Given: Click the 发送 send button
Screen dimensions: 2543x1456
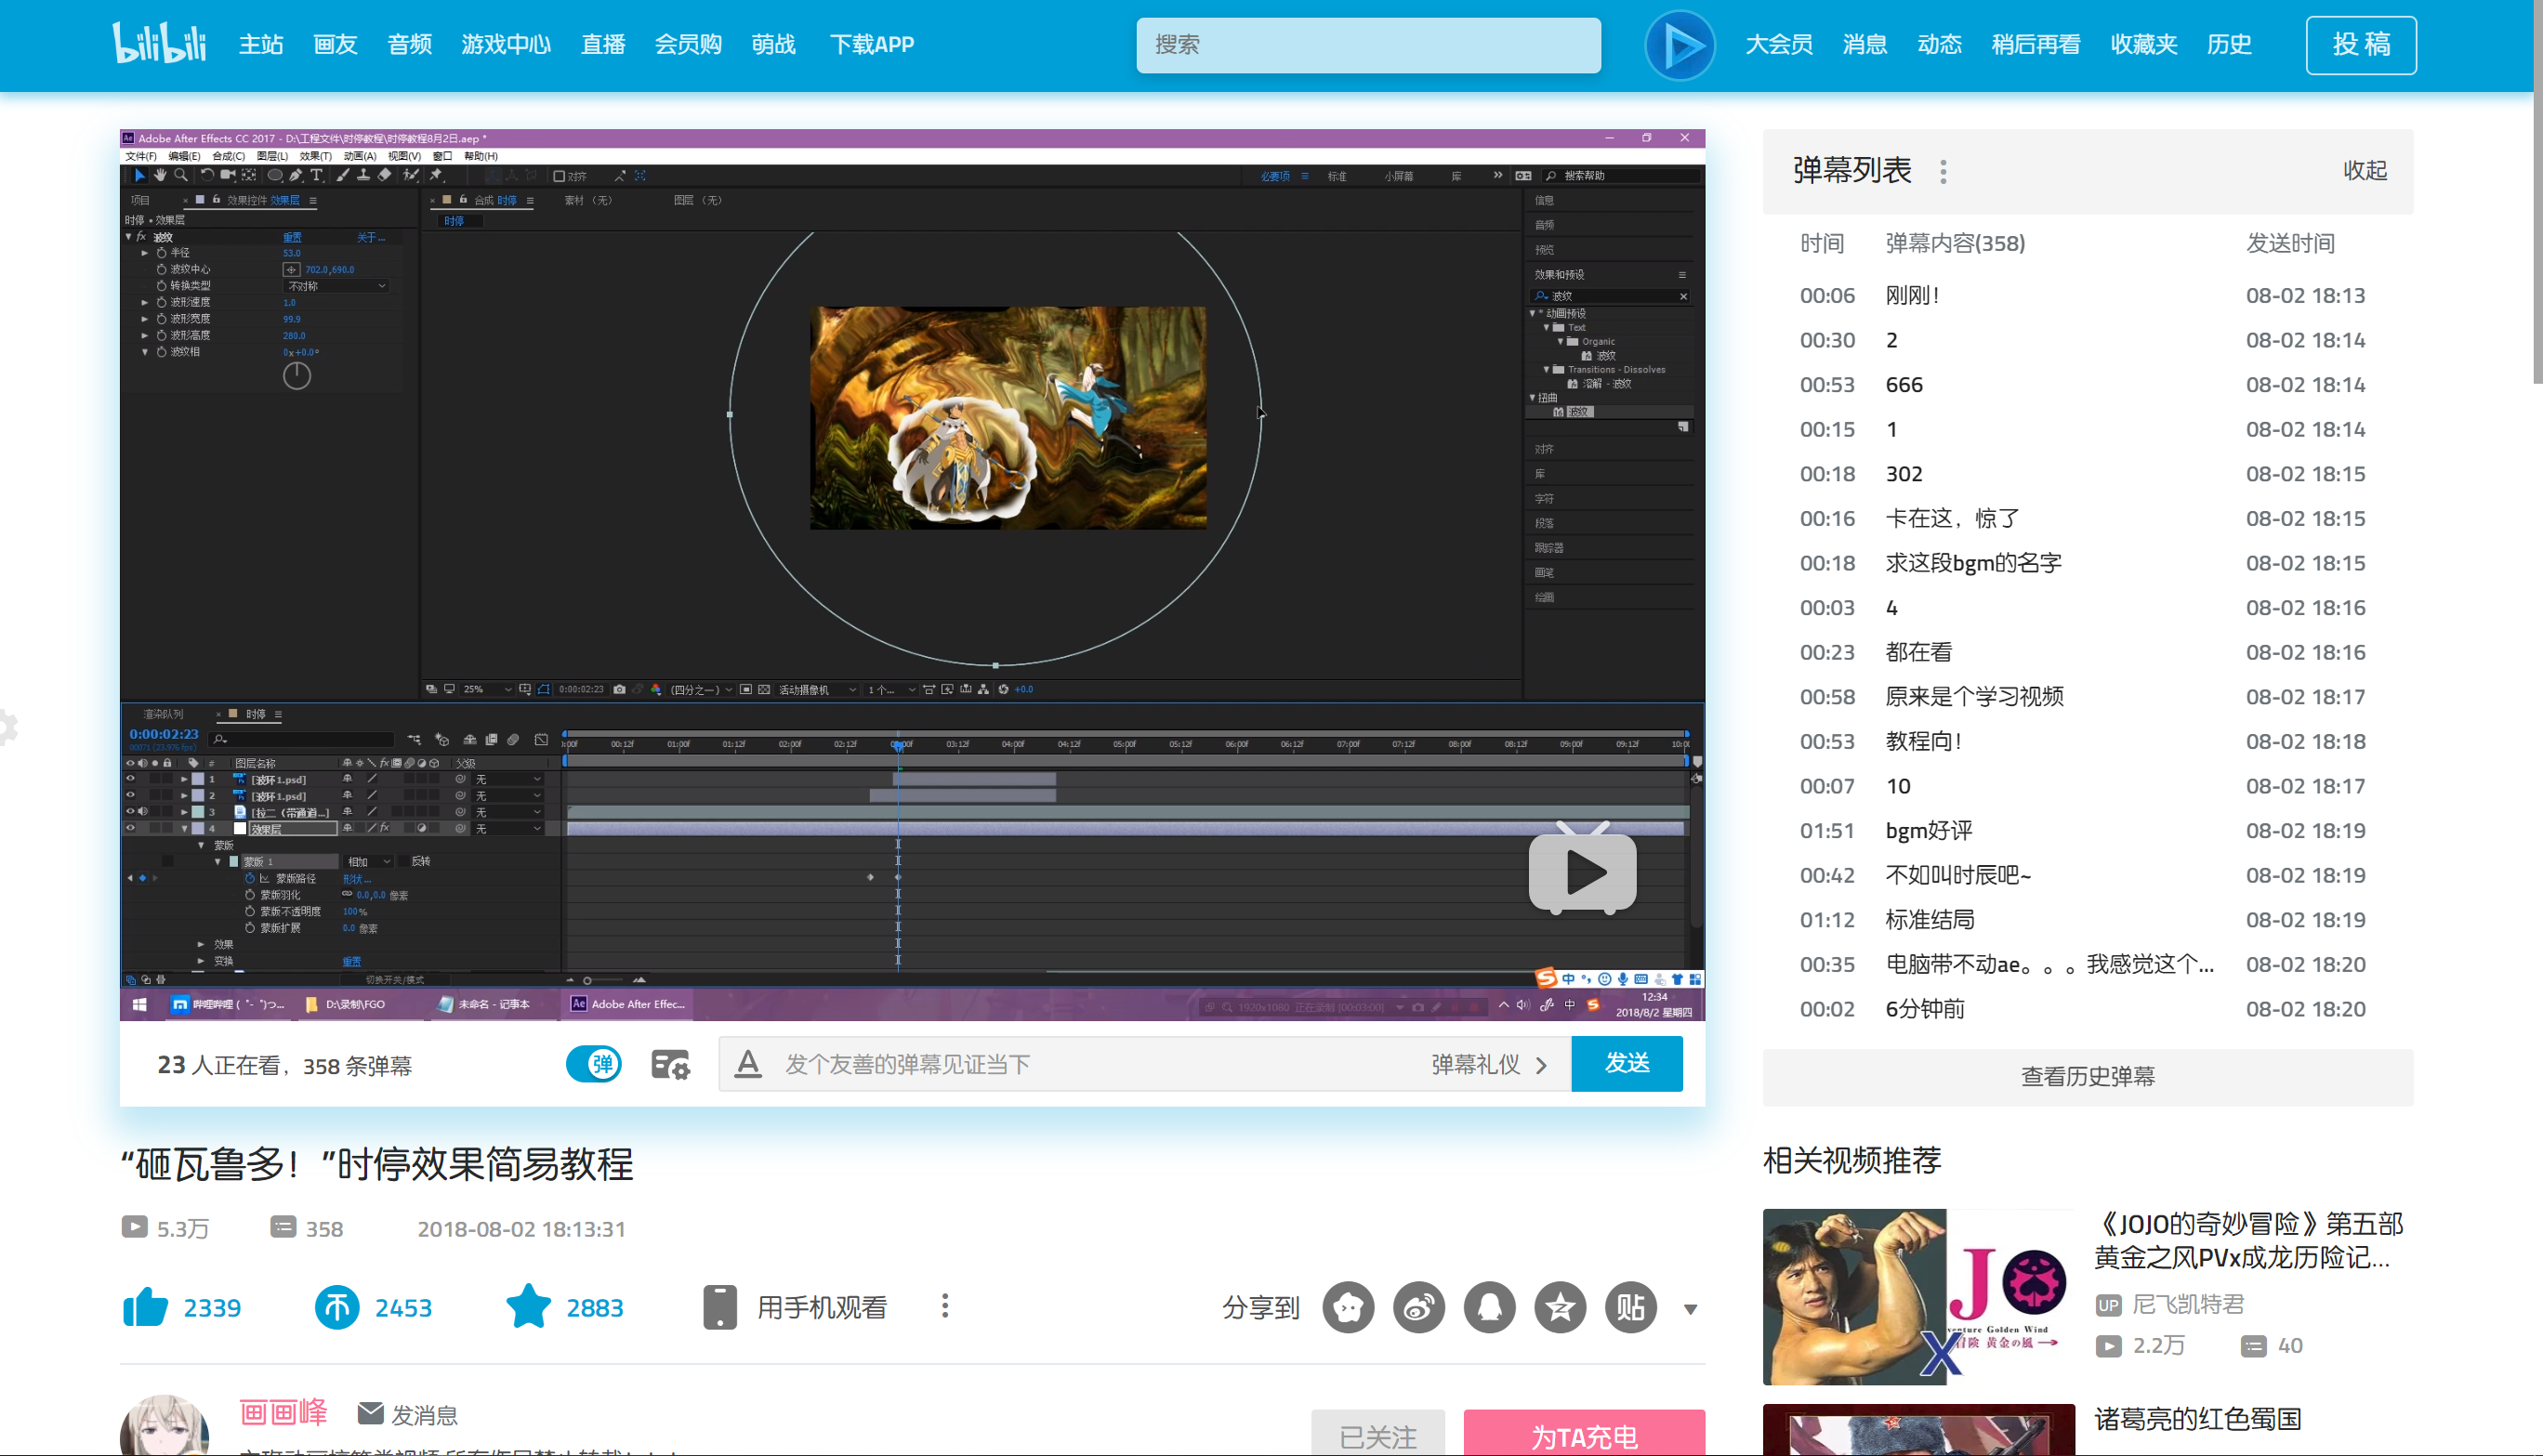Looking at the screenshot, I should point(1626,1063).
